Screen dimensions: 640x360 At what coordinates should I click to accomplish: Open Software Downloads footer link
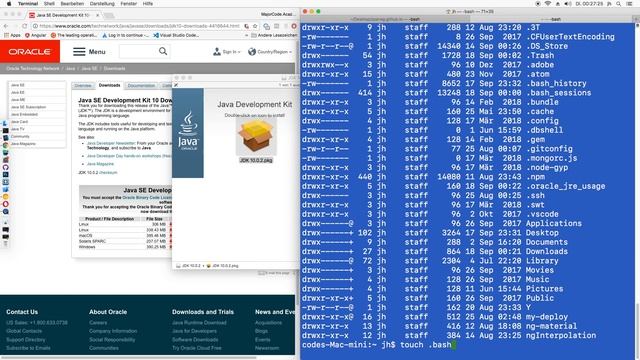[x=195, y=340]
